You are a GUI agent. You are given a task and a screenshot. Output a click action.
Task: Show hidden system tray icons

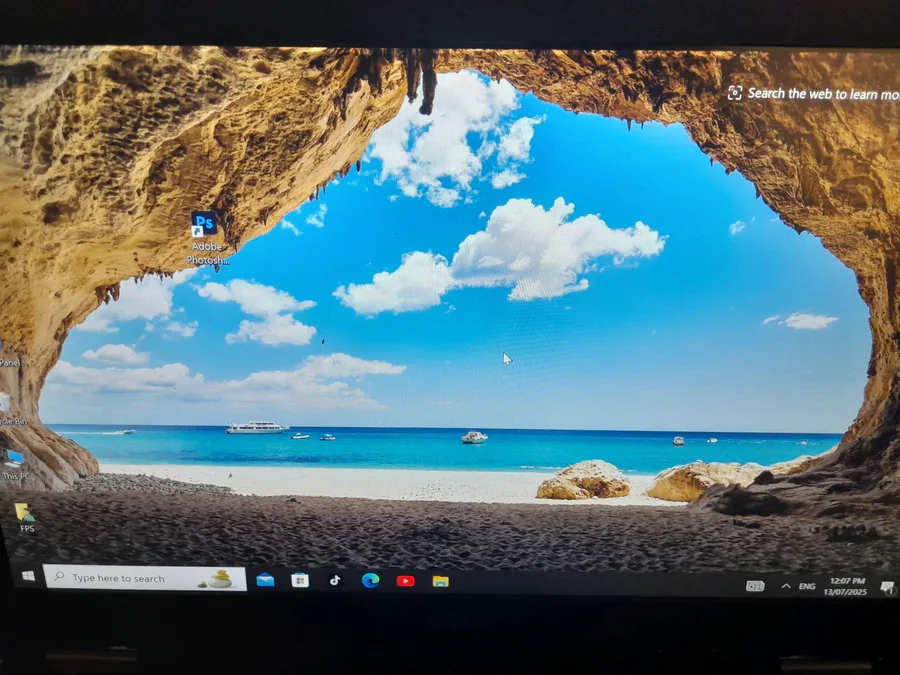pyautogui.click(x=786, y=586)
